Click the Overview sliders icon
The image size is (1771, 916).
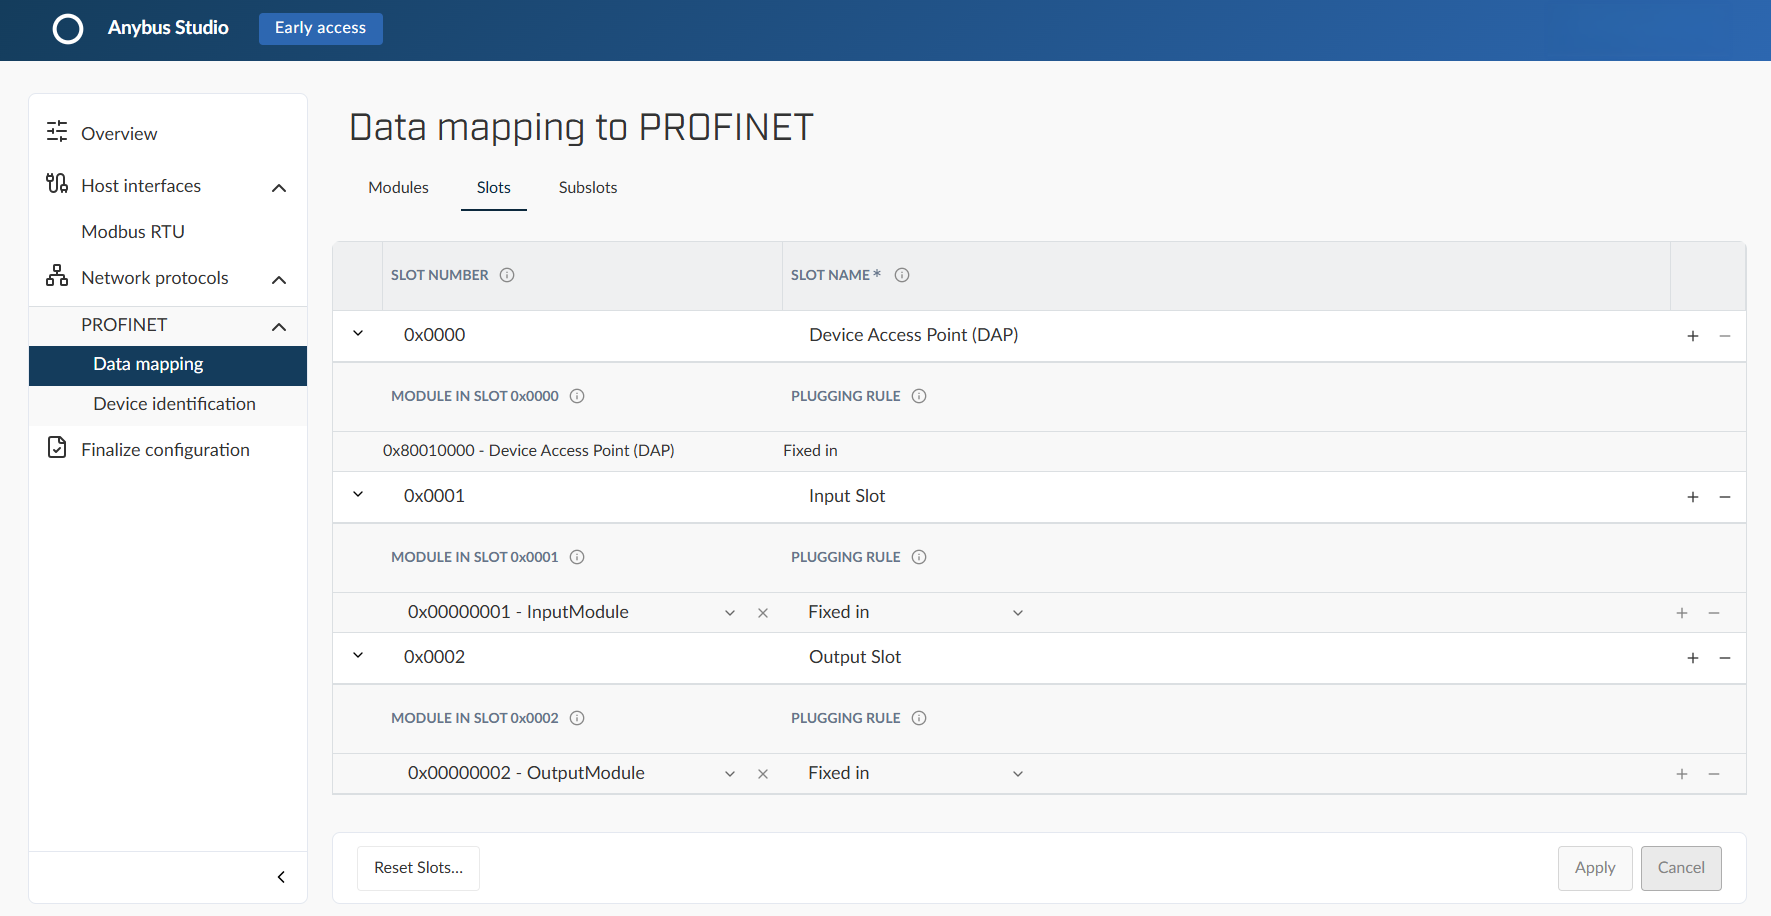57,132
